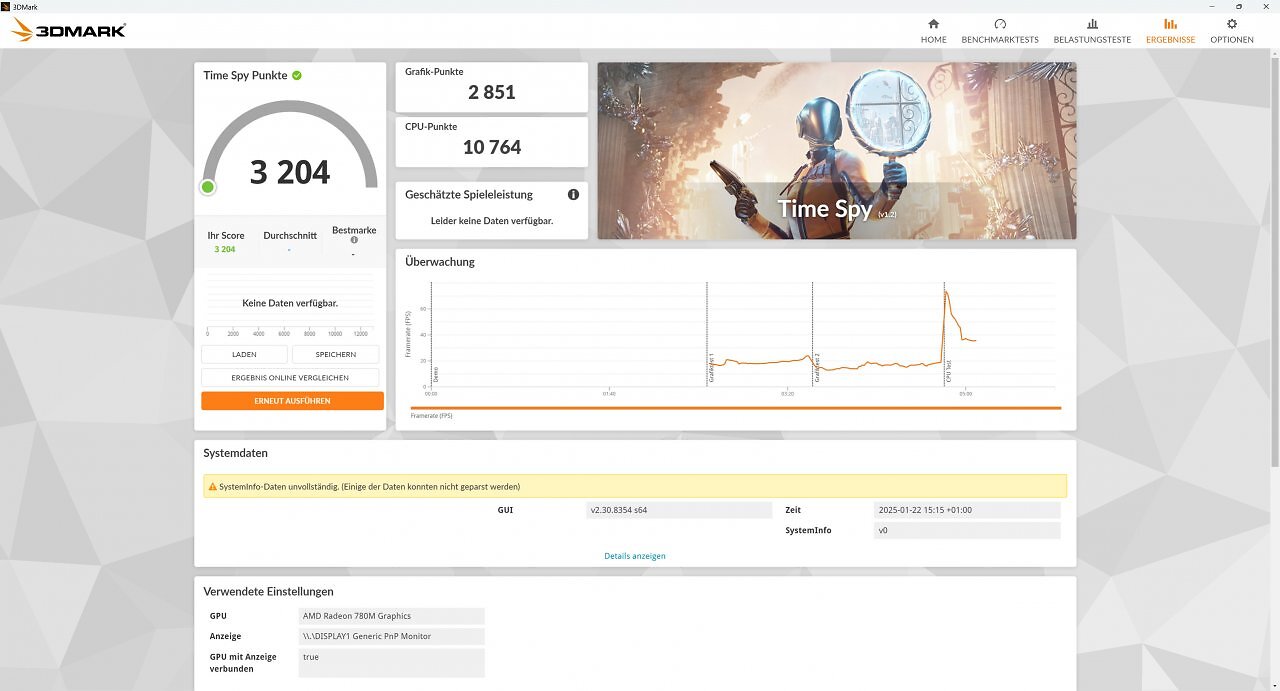The width and height of the screenshot is (1280, 691).
Task: Click the 3DMark logo
Action: [68, 30]
